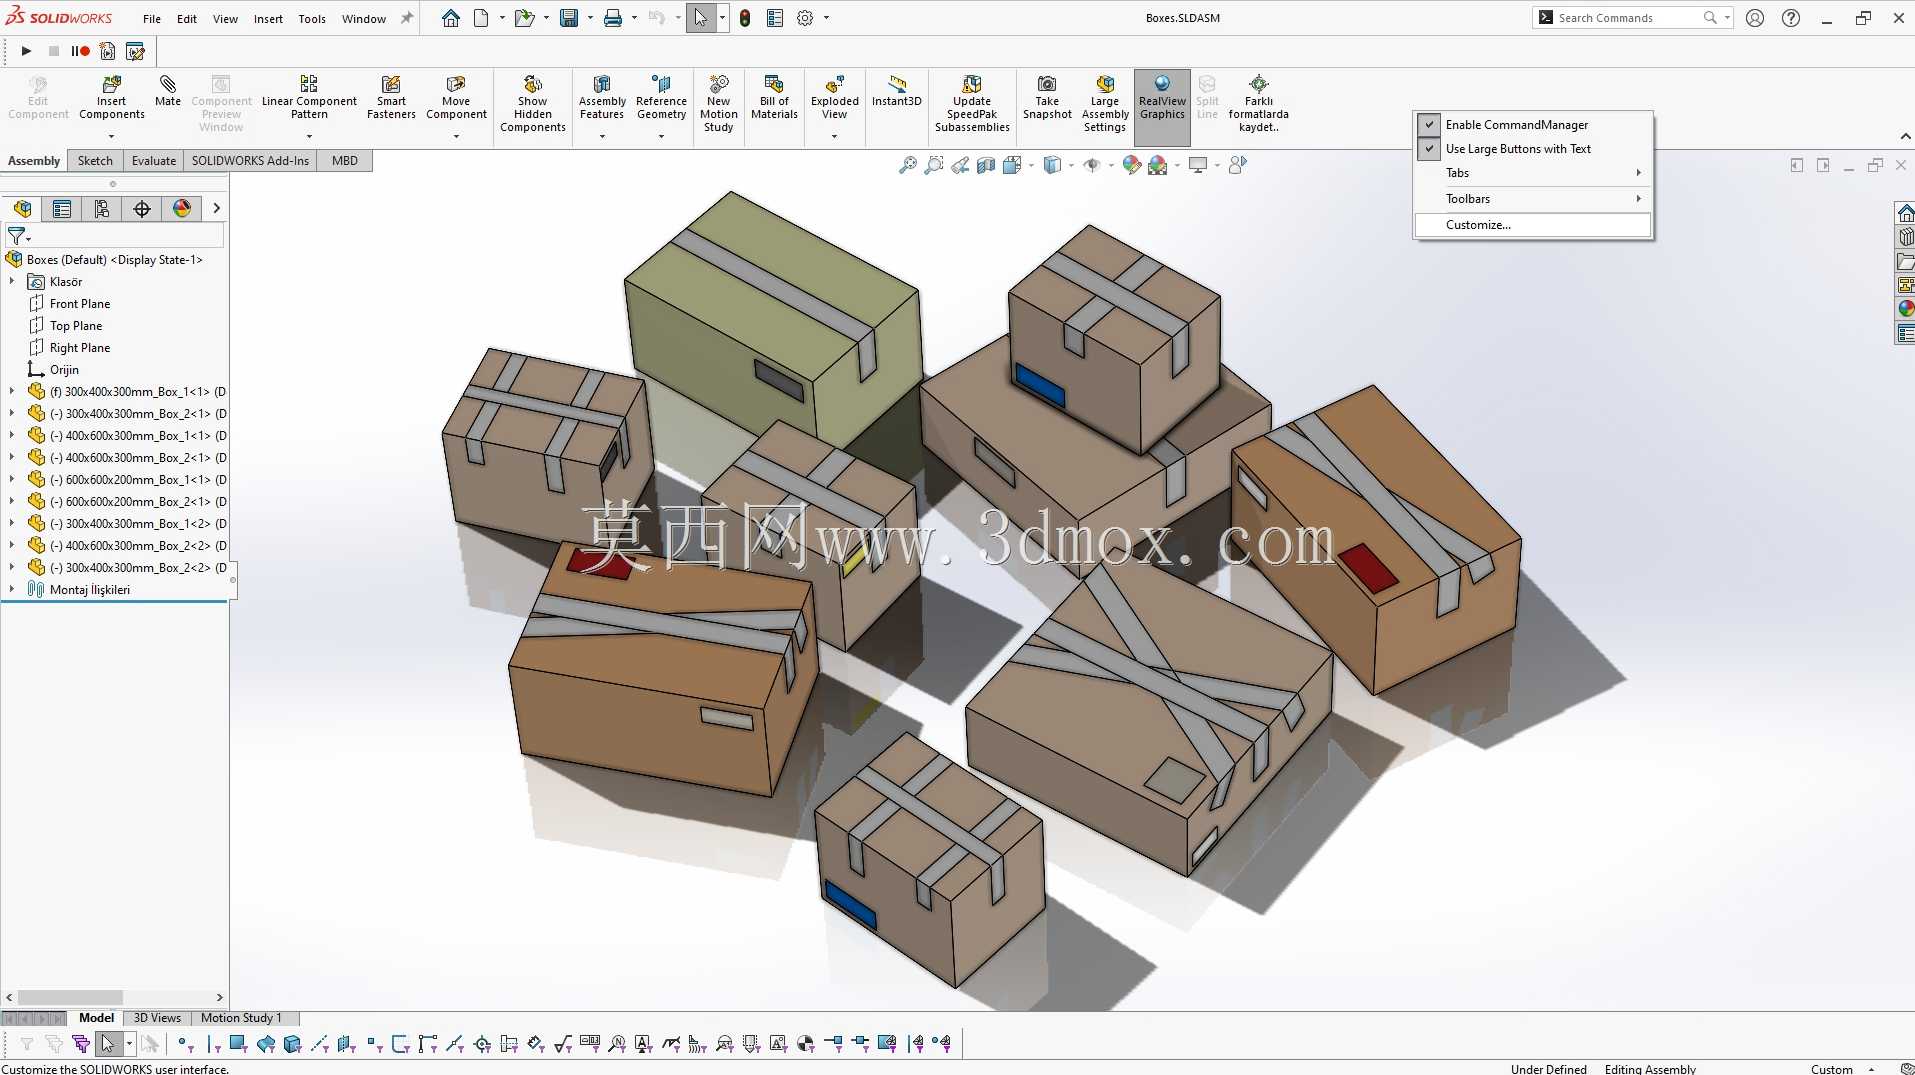
Task: Switch to the Sketch tab
Action: (x=95, y=160)
